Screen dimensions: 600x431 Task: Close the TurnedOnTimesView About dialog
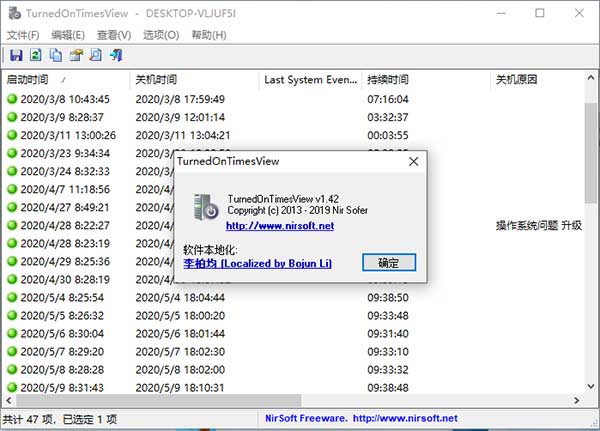[413, 160]
